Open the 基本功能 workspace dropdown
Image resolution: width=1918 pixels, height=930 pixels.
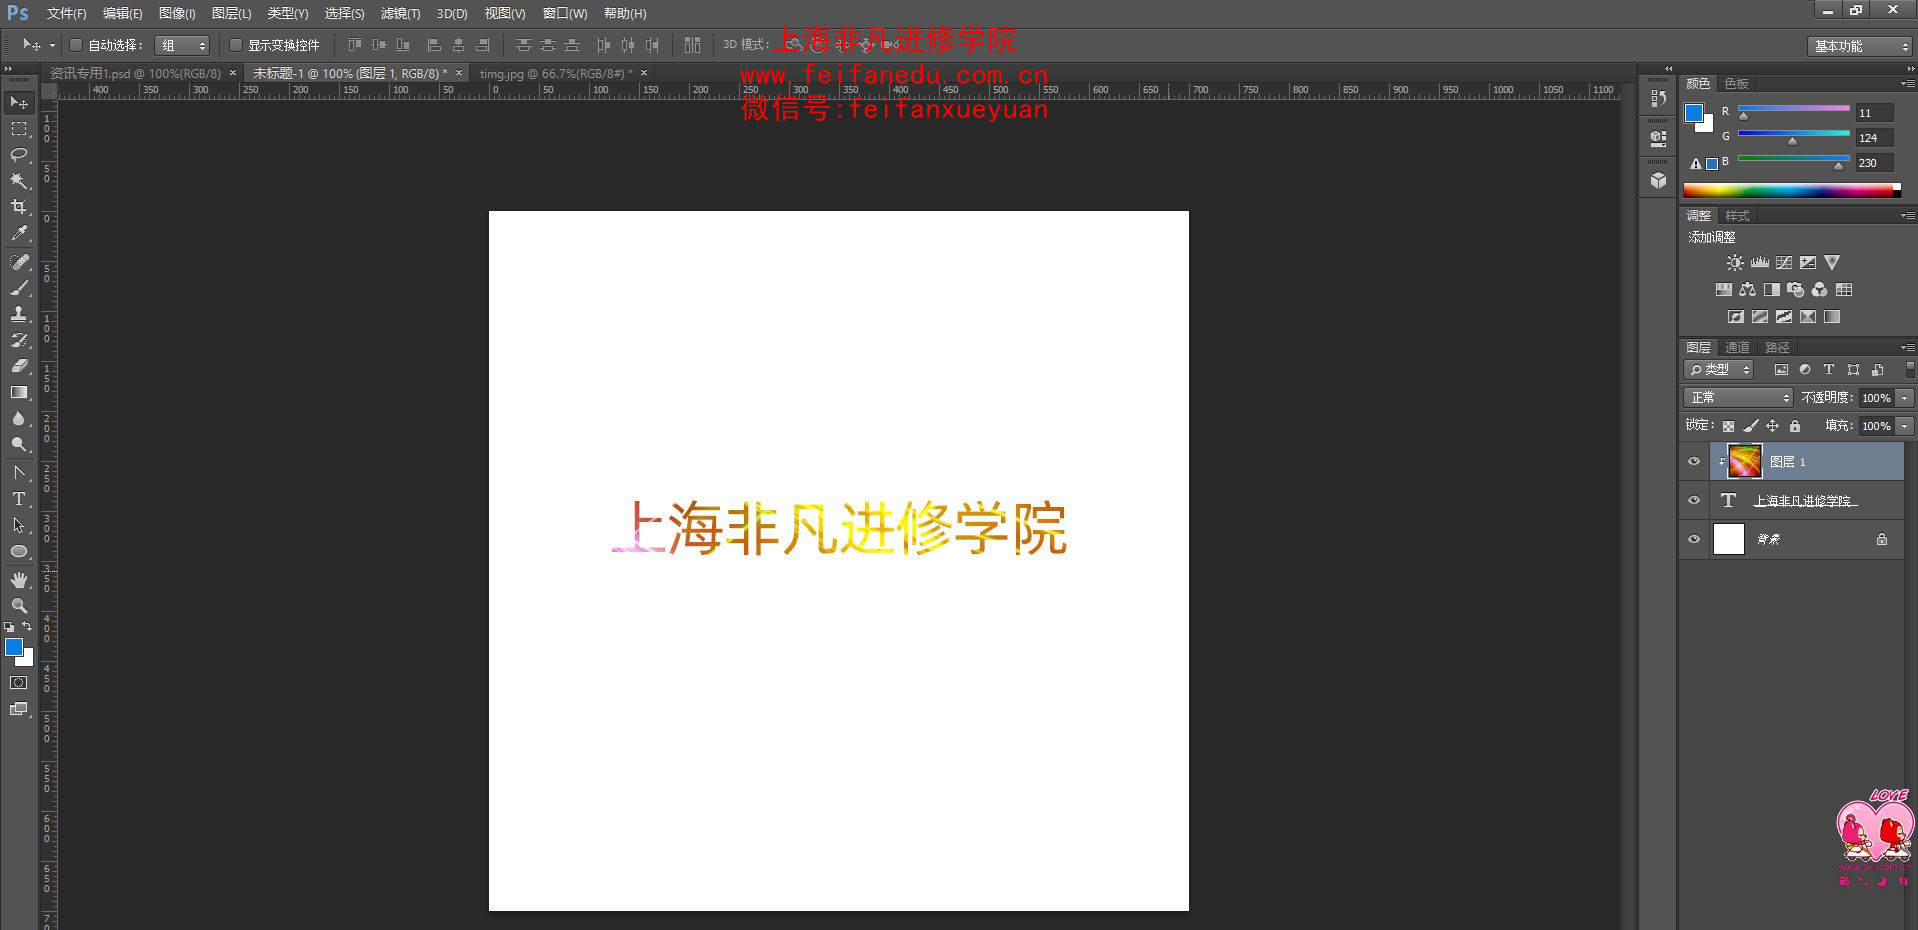tap(1860, 46)
